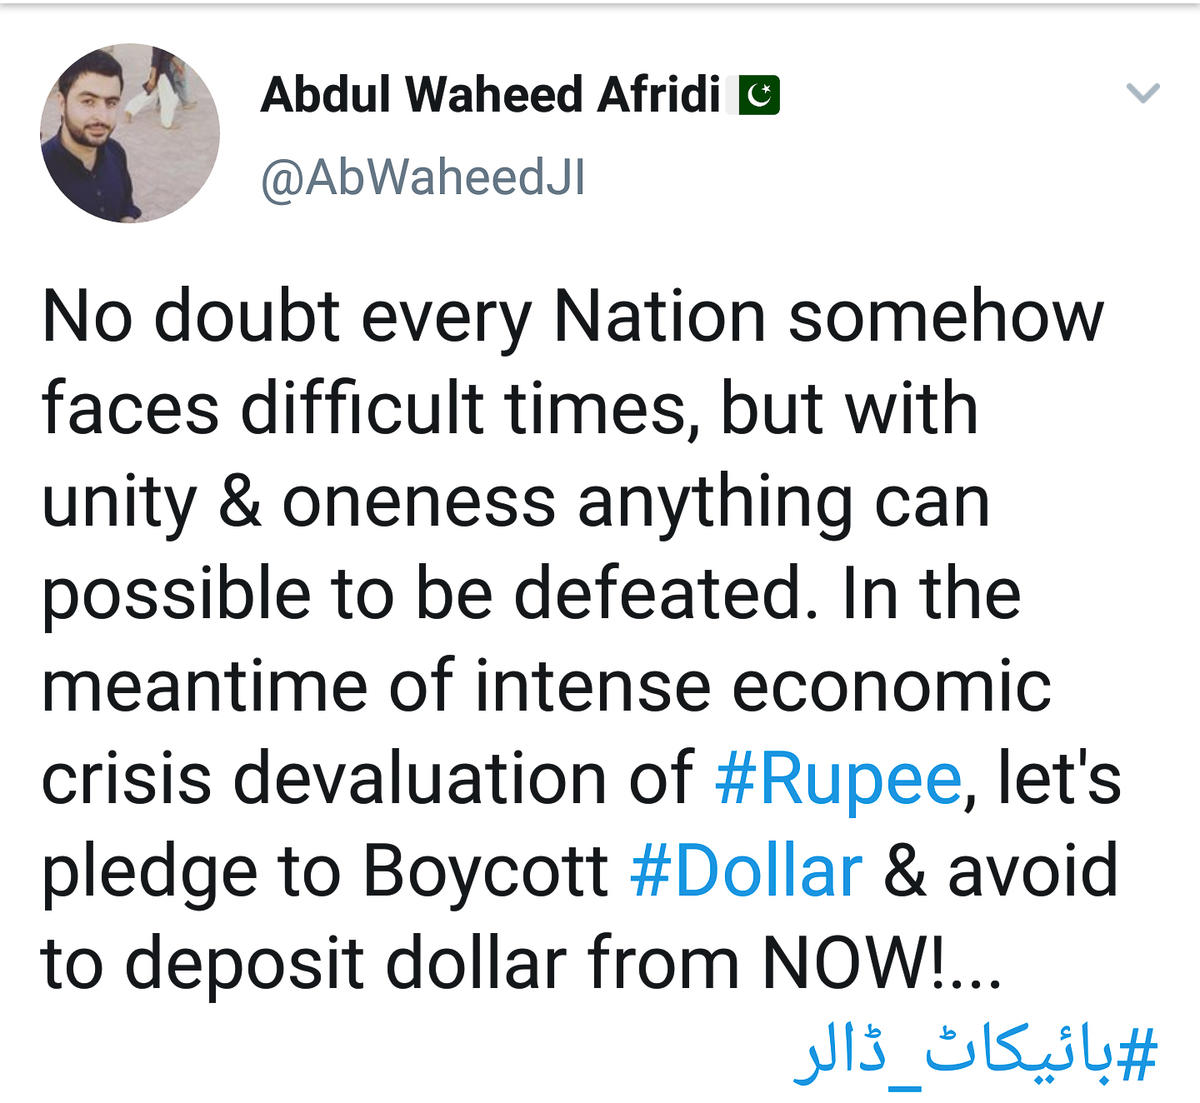Click the Pakistan flag emoji beside the name
Viewport: 1200px width, 1103px height.
point(759,96)
